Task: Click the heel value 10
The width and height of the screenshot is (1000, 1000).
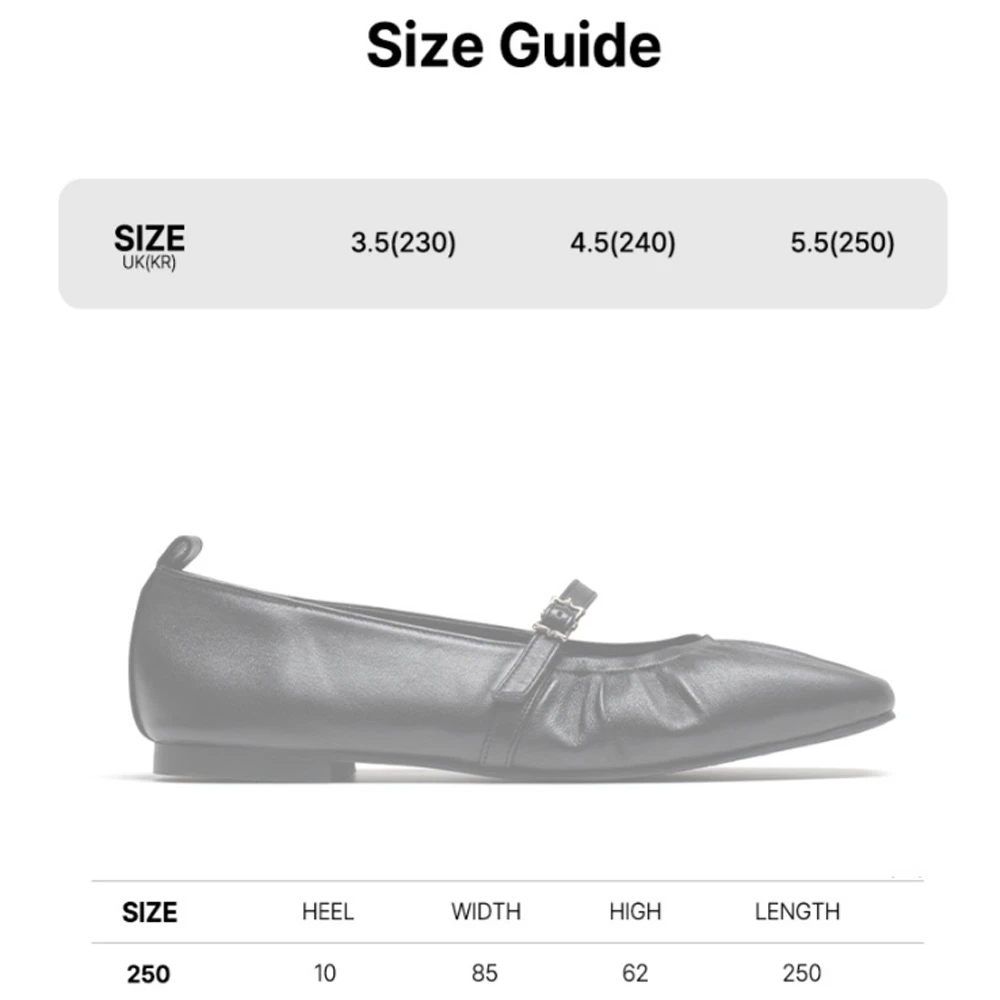Action: [325, 973]
